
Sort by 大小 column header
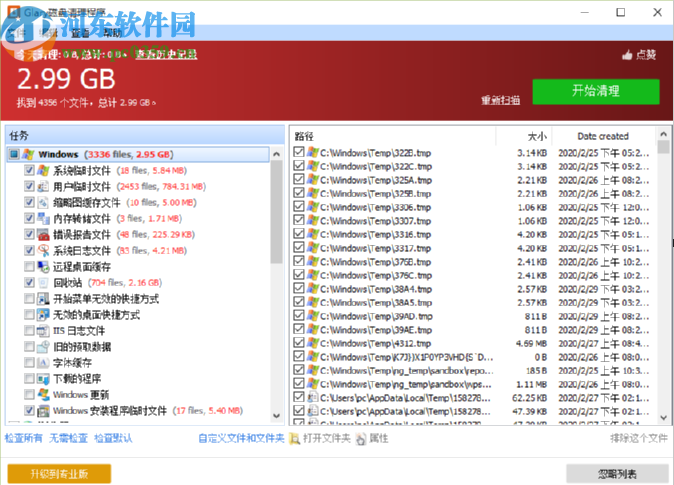click(524, 136)
